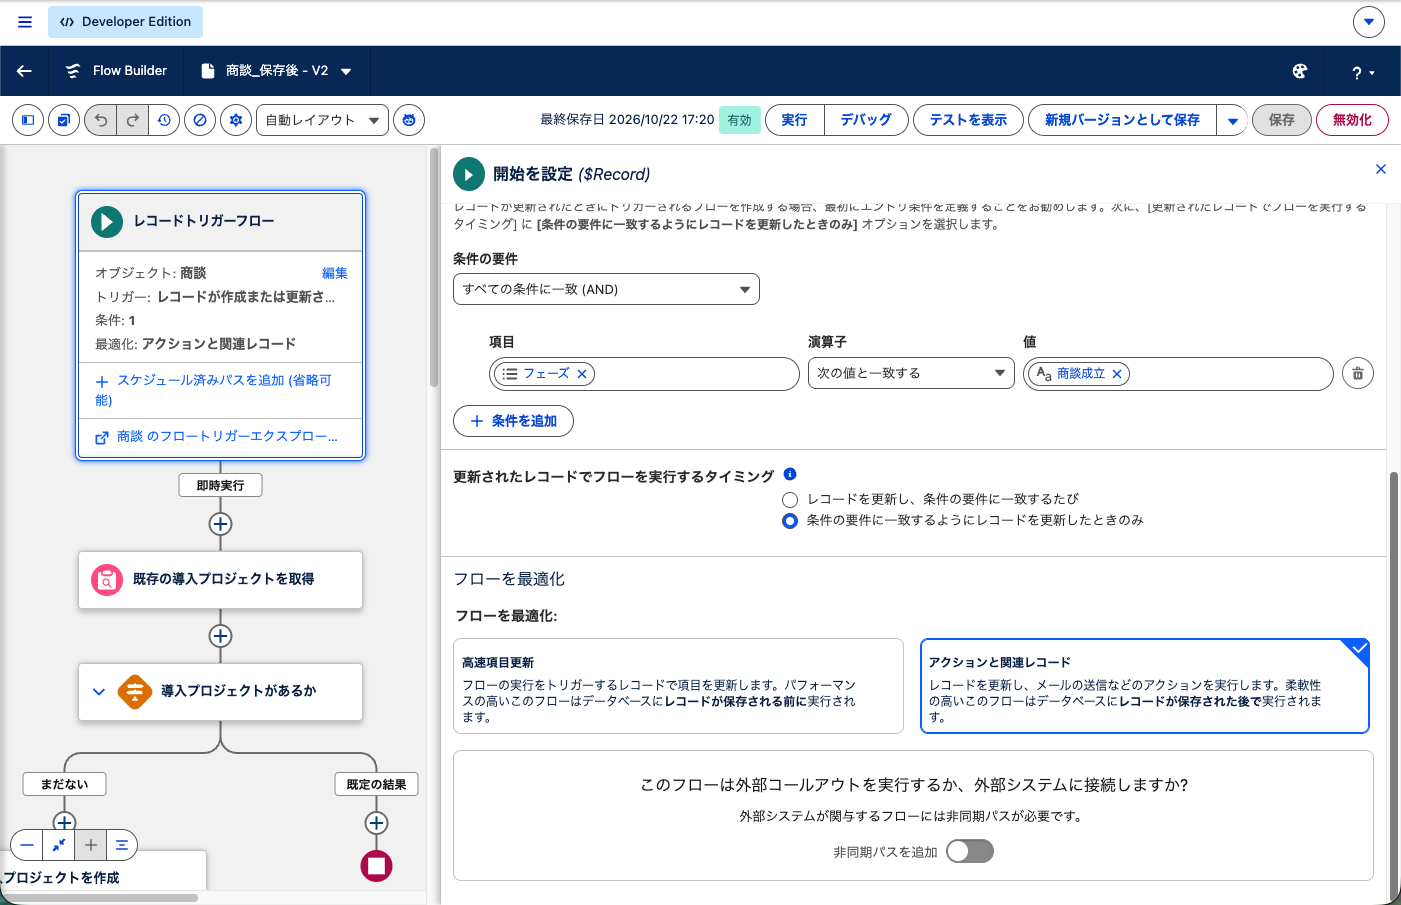This screenshot has width=1401, height=905.
Task: Click テストを表示 button
Action: (968, 120)
